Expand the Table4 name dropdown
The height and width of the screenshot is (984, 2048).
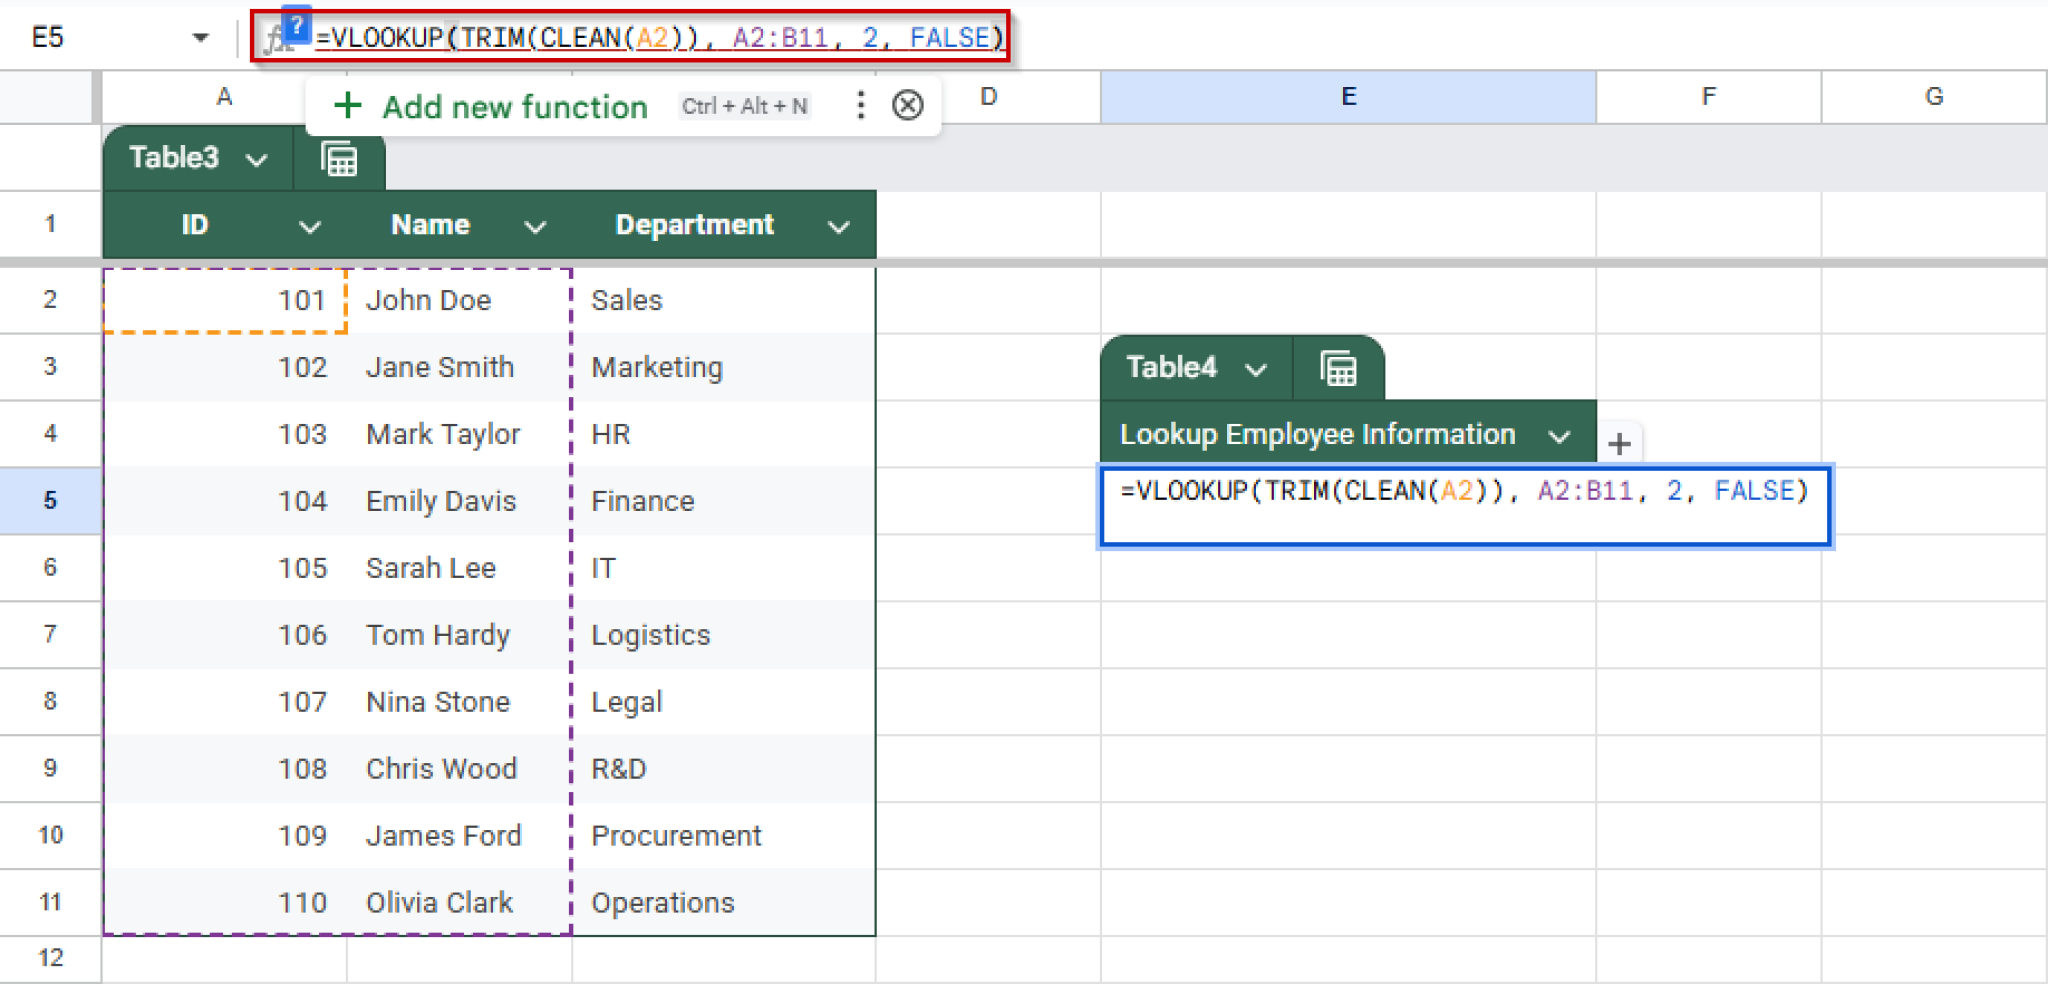[x=1256, y=369]
